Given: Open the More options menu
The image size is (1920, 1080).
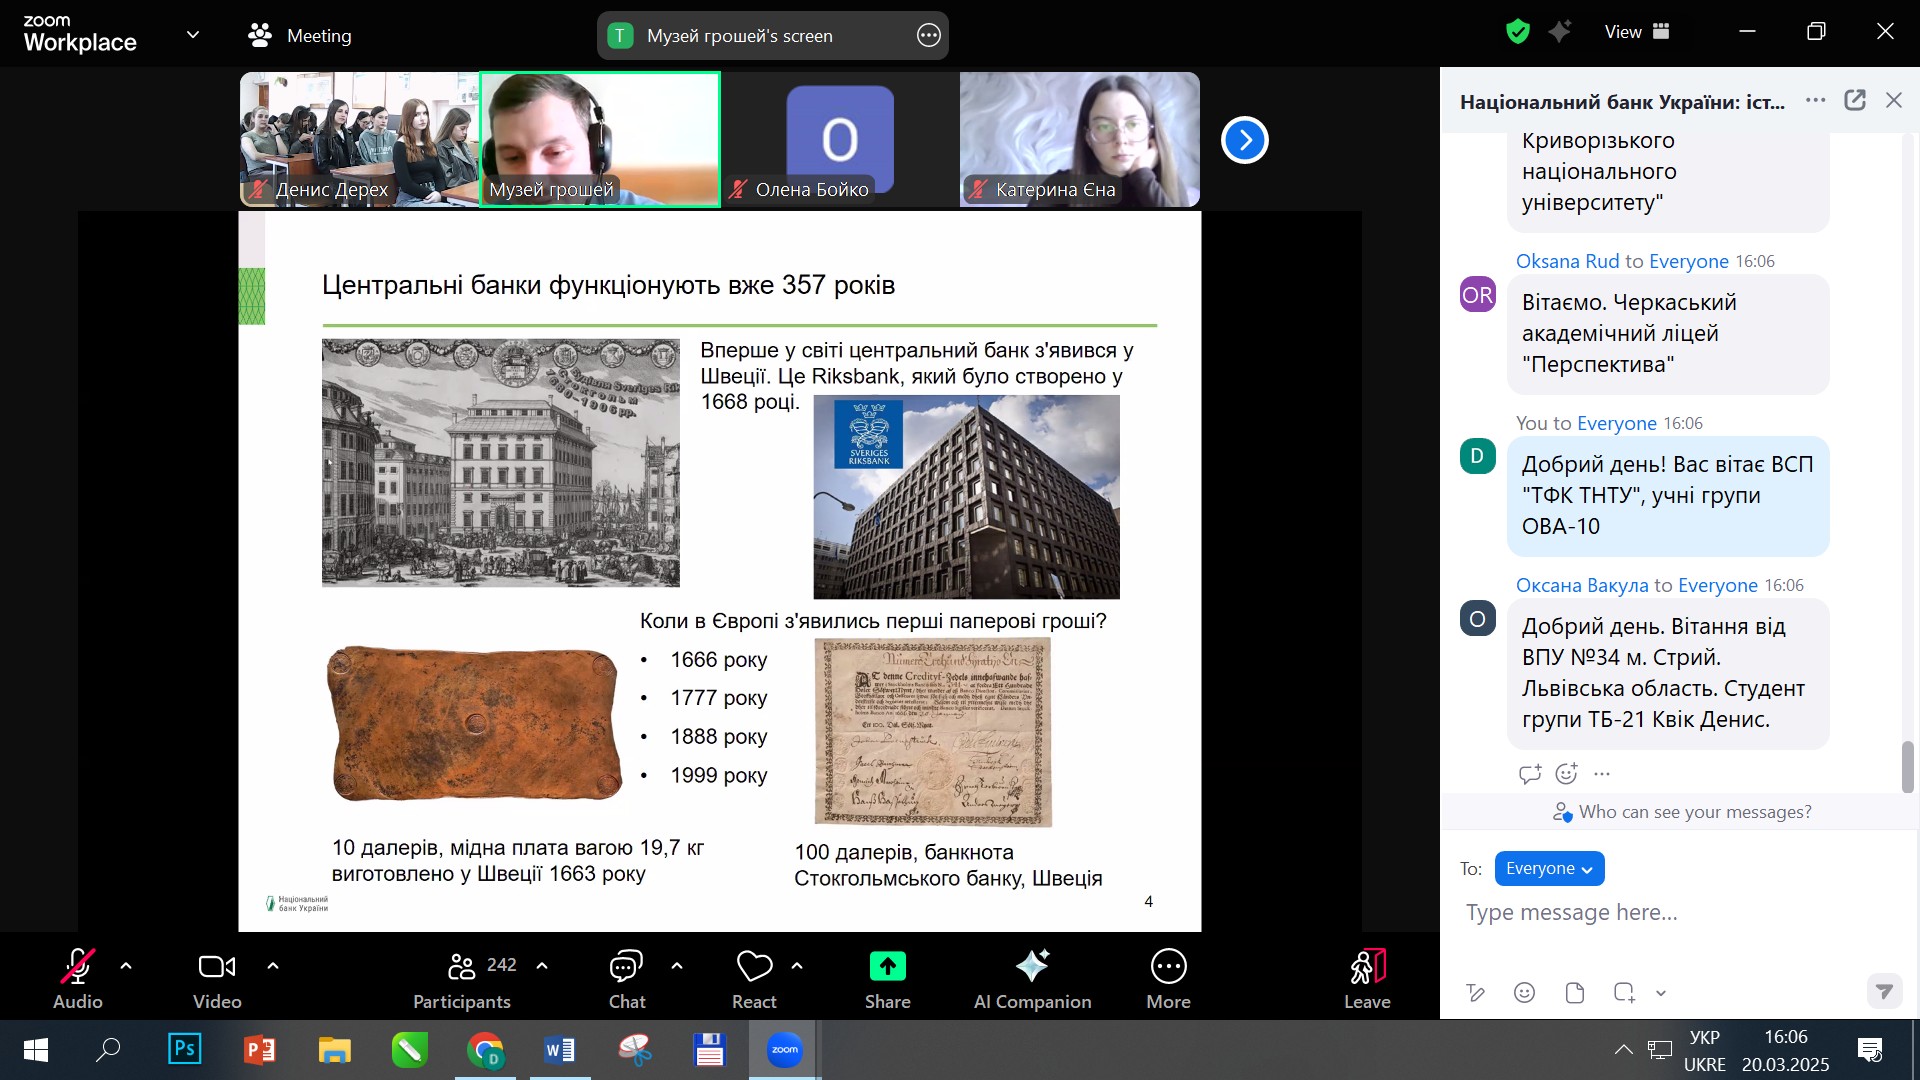Looking at the screenshot, I should pyautogui.click(x=1168, y=978).
